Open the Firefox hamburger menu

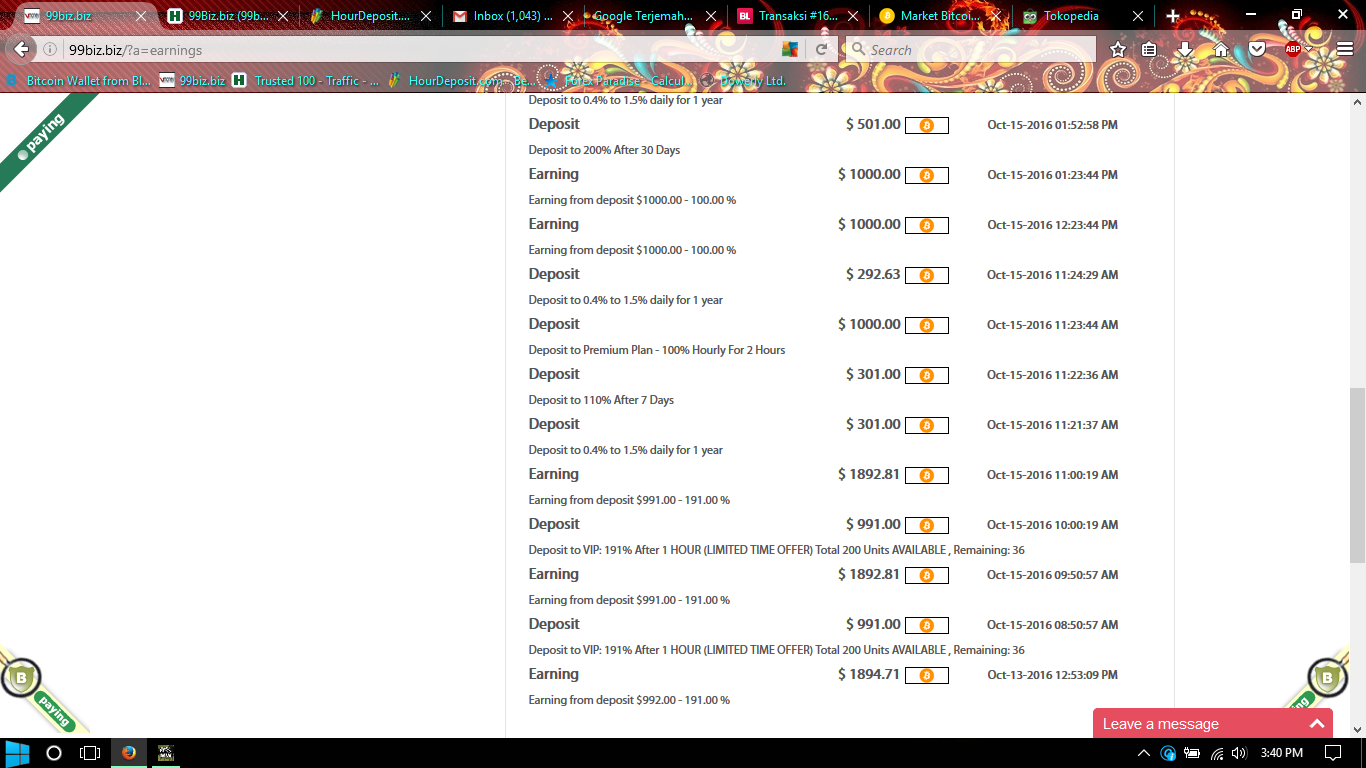point(1345,49)
